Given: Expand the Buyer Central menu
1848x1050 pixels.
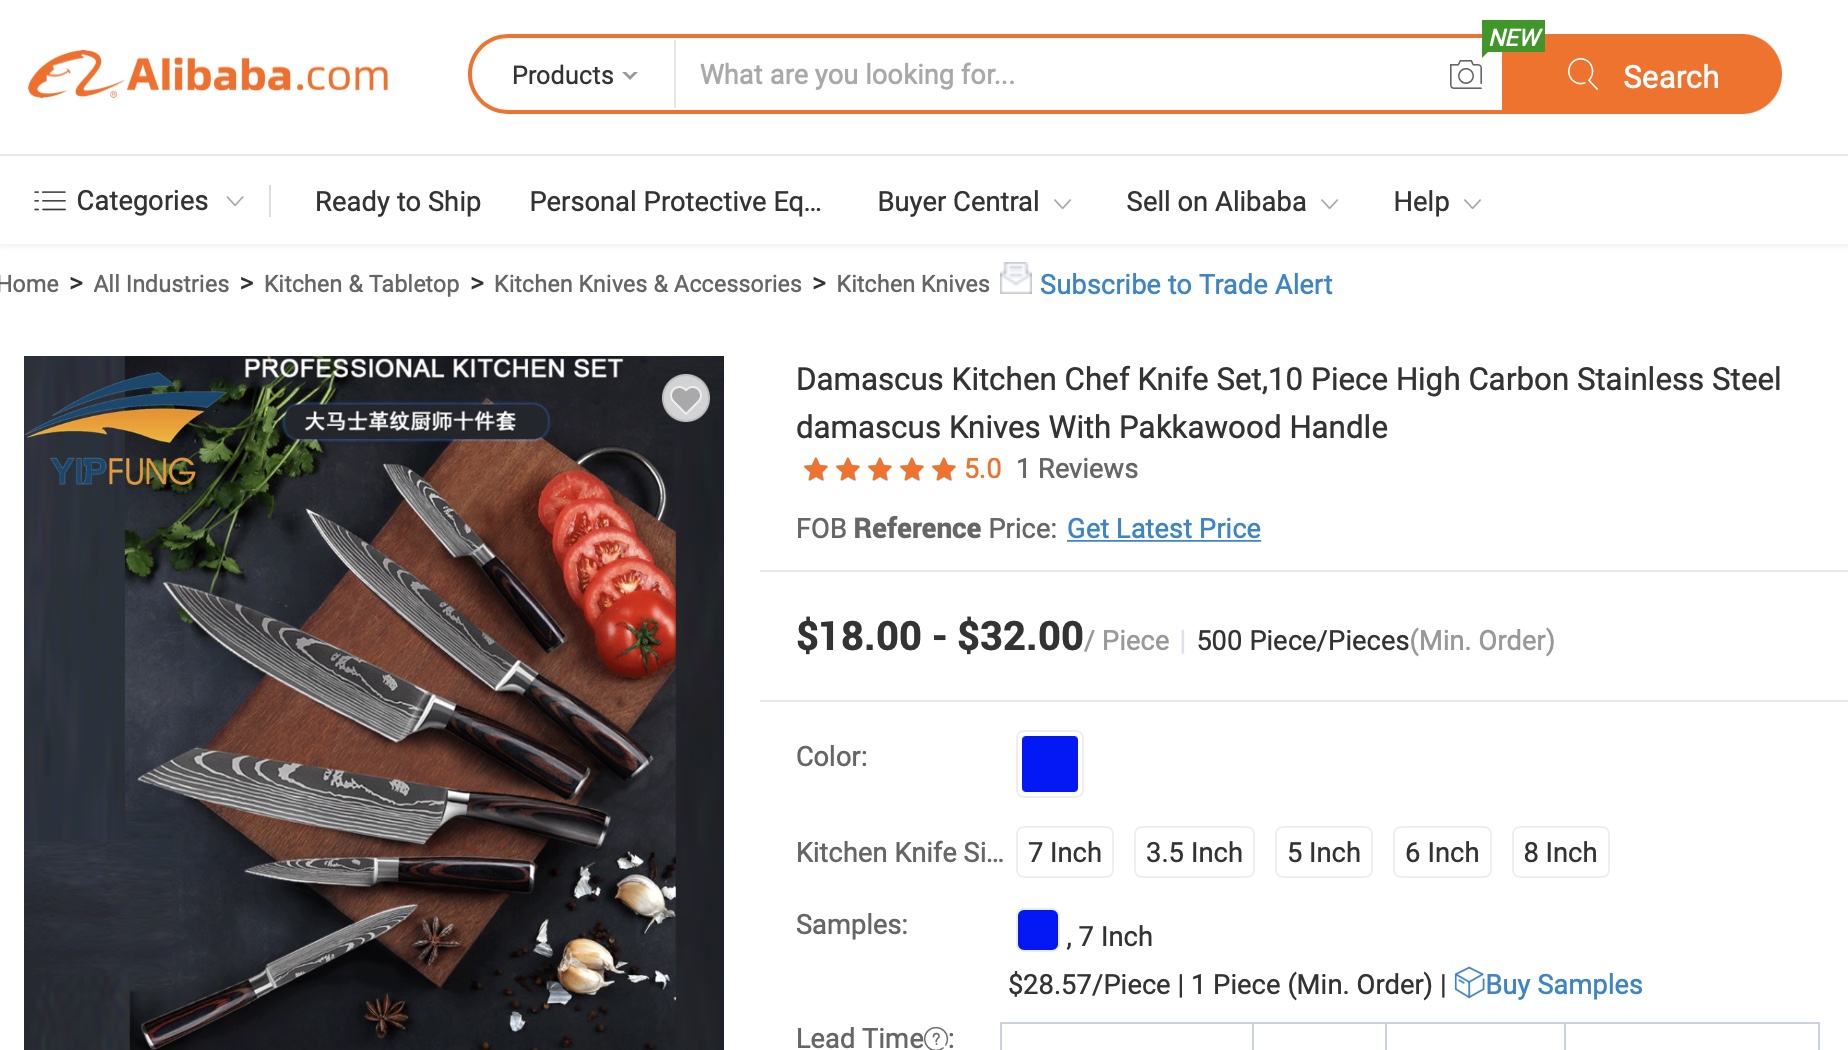Looking at the screenshot, I should point(974,202).
